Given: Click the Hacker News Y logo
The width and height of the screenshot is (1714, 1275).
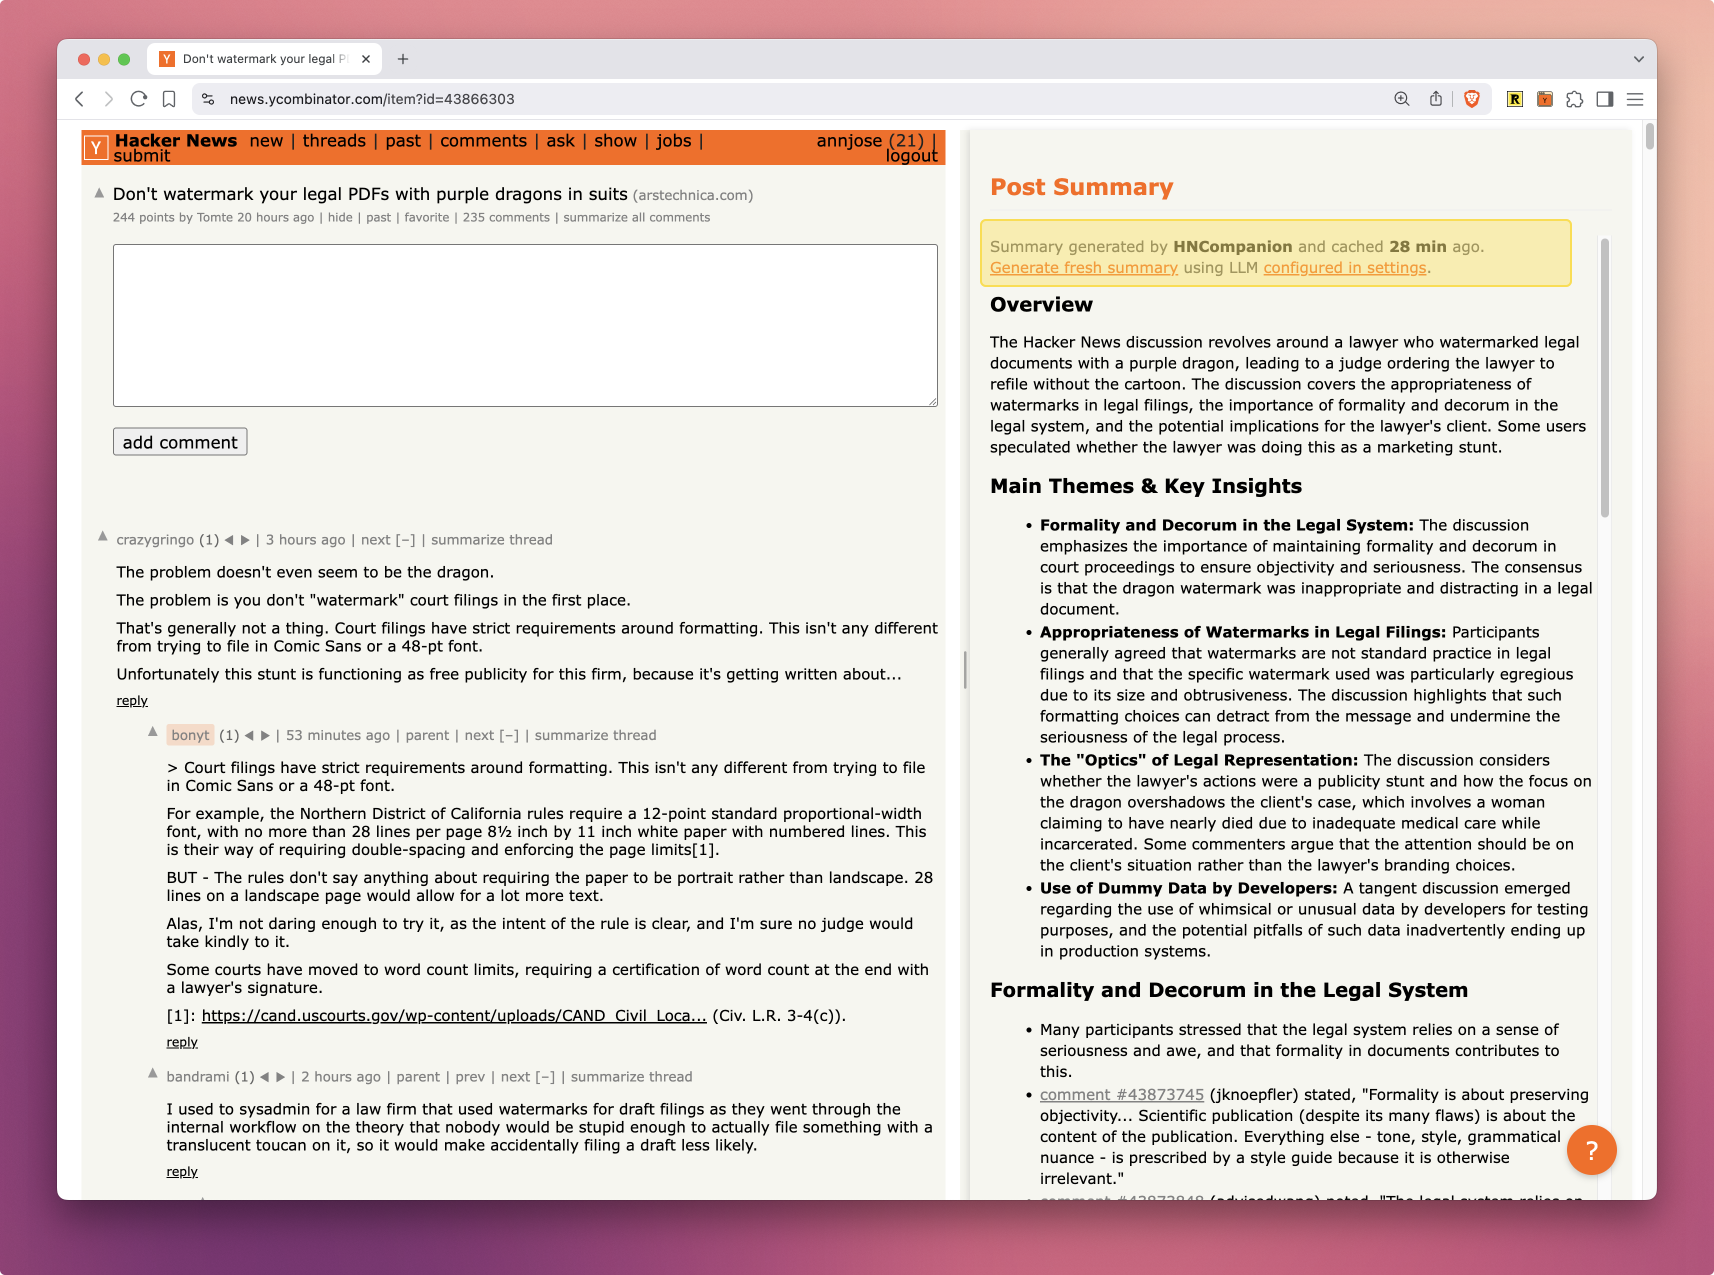Looking at the screenshot, I should (x=96, y=148).
